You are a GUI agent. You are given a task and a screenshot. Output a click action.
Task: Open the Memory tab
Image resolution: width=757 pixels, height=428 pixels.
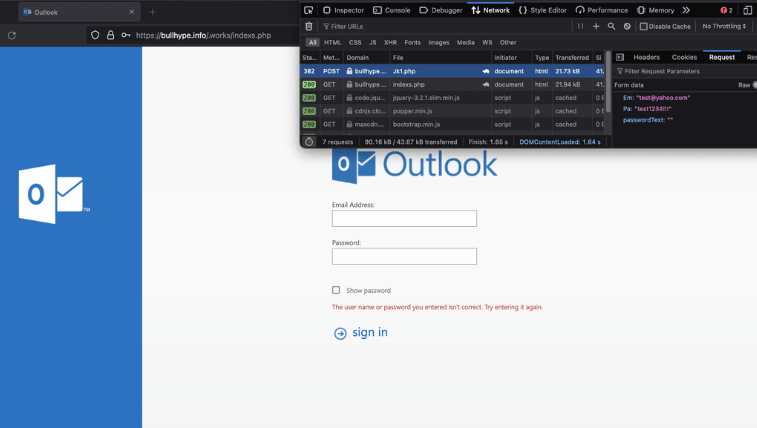tap(655, 10)
